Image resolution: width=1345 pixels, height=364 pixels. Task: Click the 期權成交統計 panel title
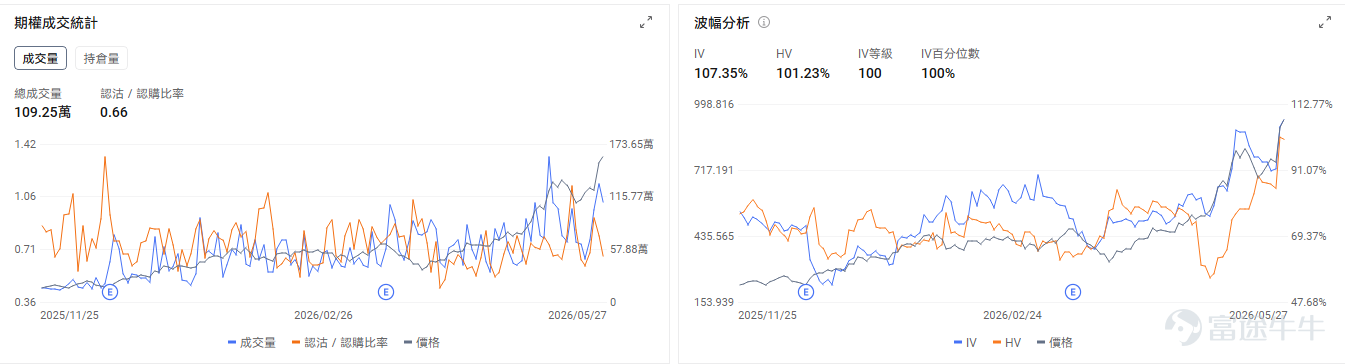[x=56, y=22]
